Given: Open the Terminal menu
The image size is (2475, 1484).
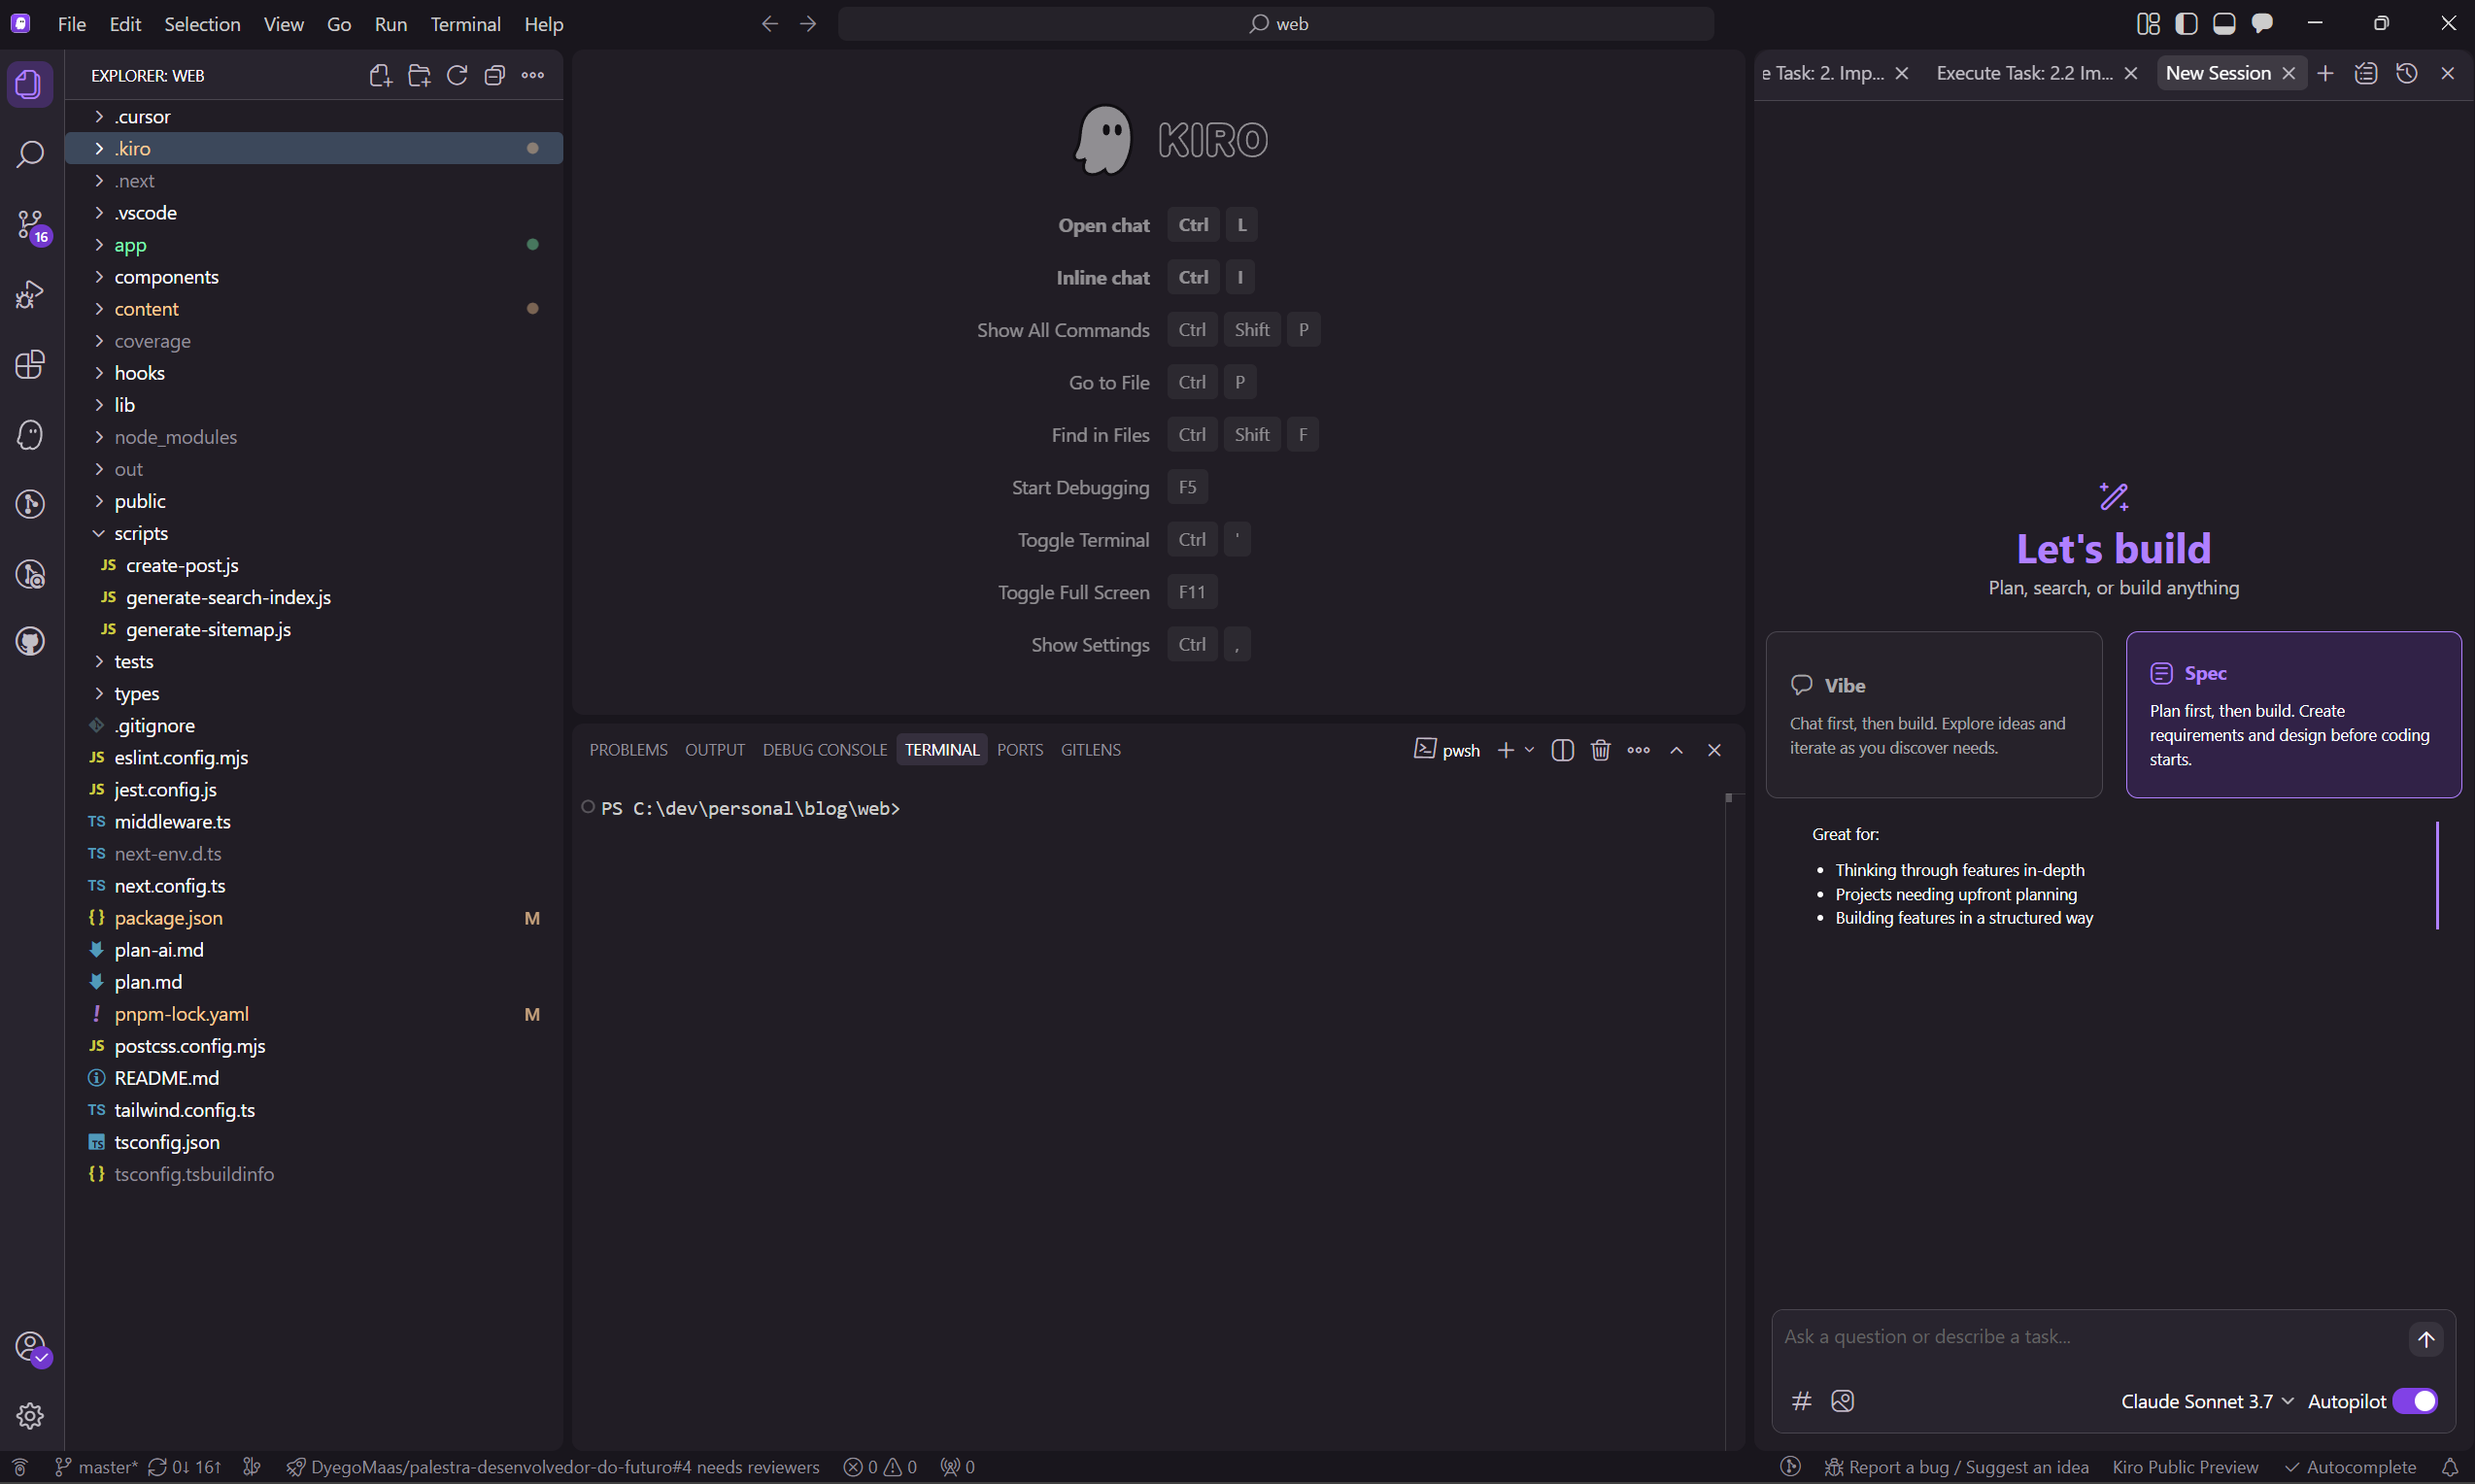Looking at the screenshot, I should tap(465, 24).
